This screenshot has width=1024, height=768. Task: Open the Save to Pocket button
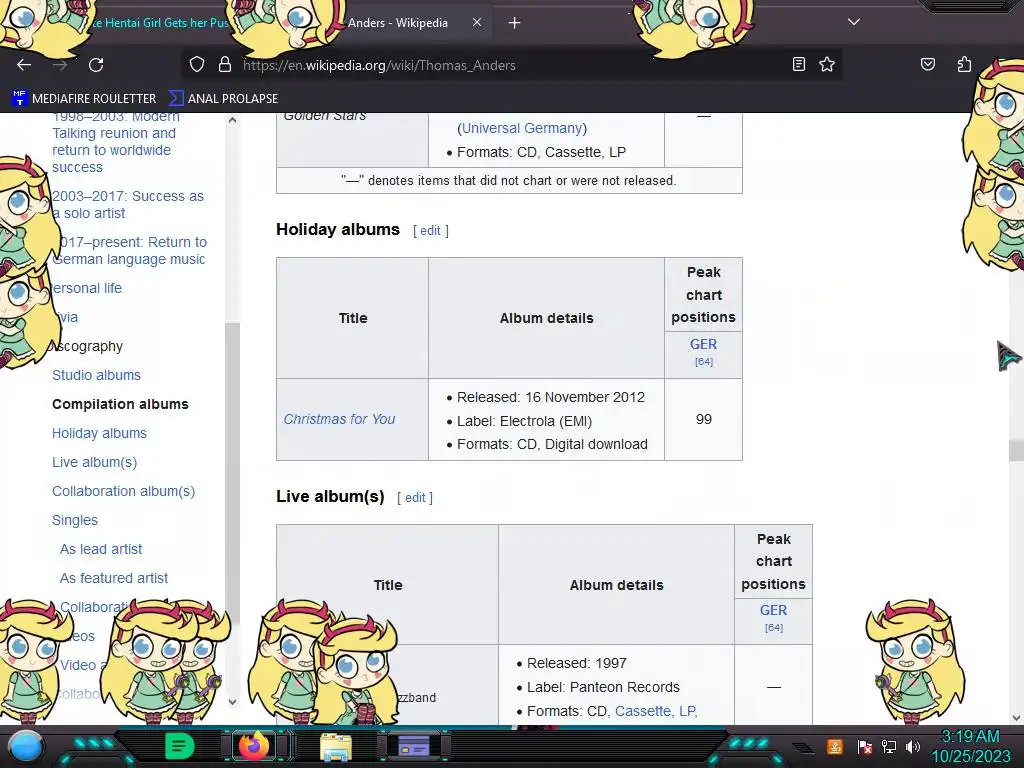[927, 64]
